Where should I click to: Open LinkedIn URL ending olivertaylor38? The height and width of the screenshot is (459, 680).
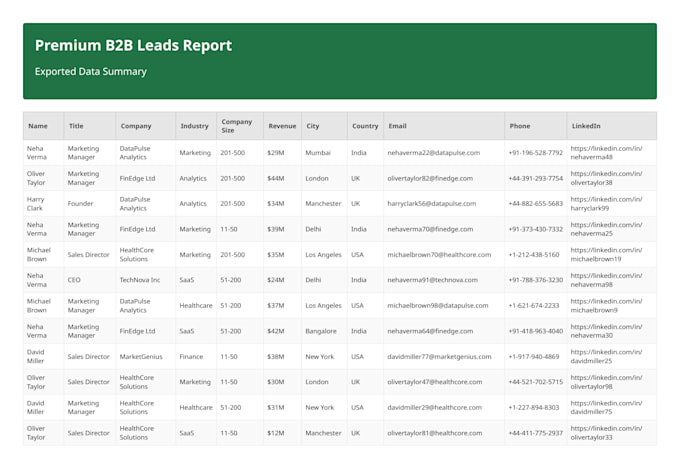coord(606,178)
